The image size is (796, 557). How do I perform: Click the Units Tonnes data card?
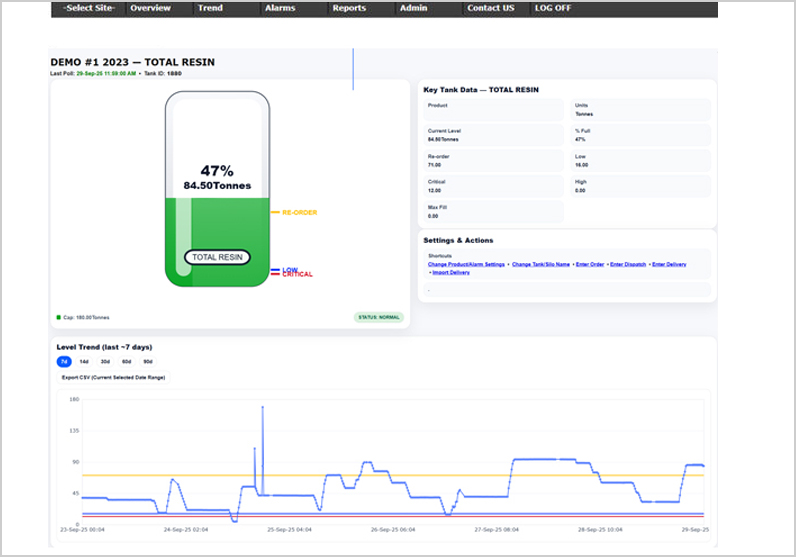click(641, 110)
